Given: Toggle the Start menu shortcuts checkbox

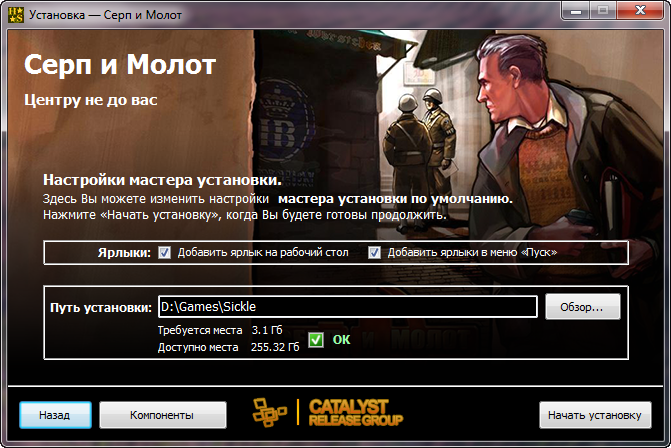Looking at the screenshot, I should click(x=374, y=252).
